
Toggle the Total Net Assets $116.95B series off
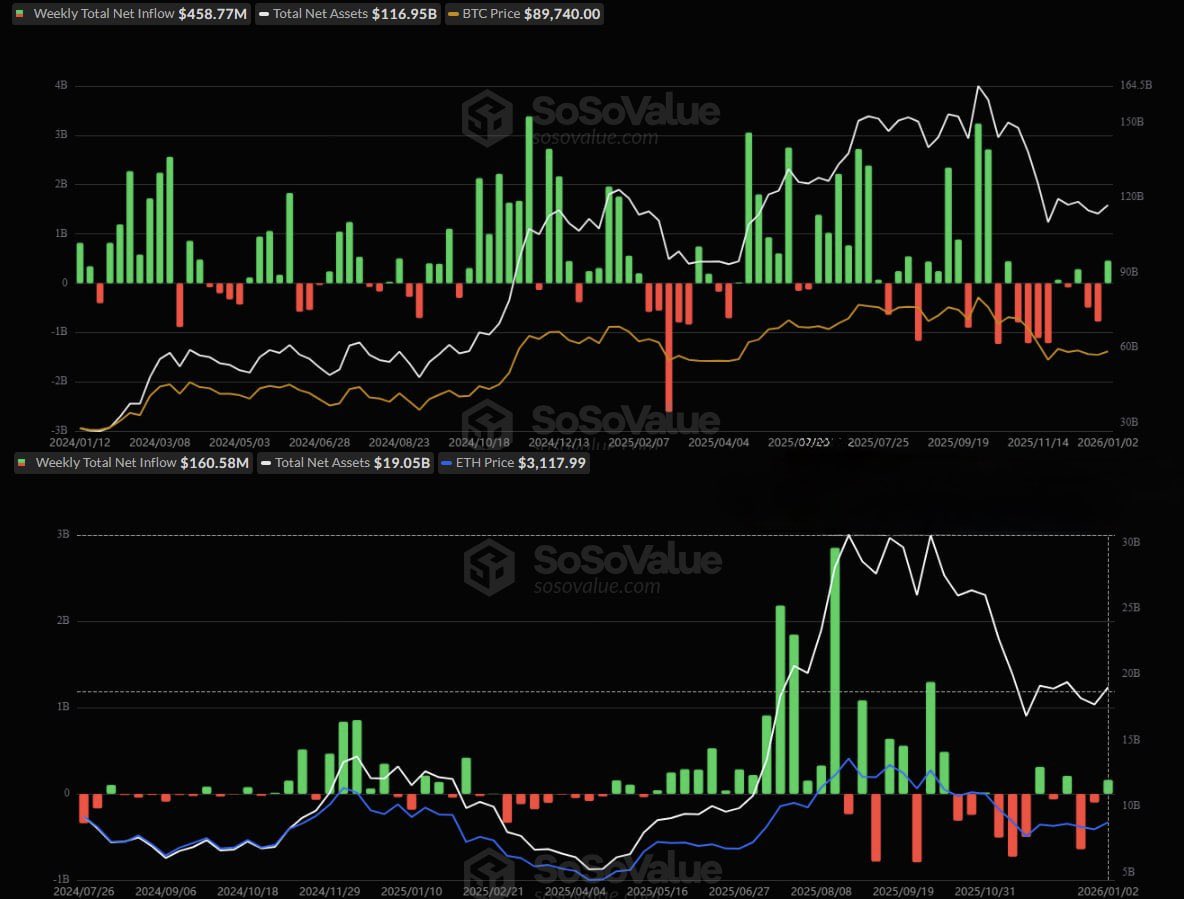coord(347,13)
